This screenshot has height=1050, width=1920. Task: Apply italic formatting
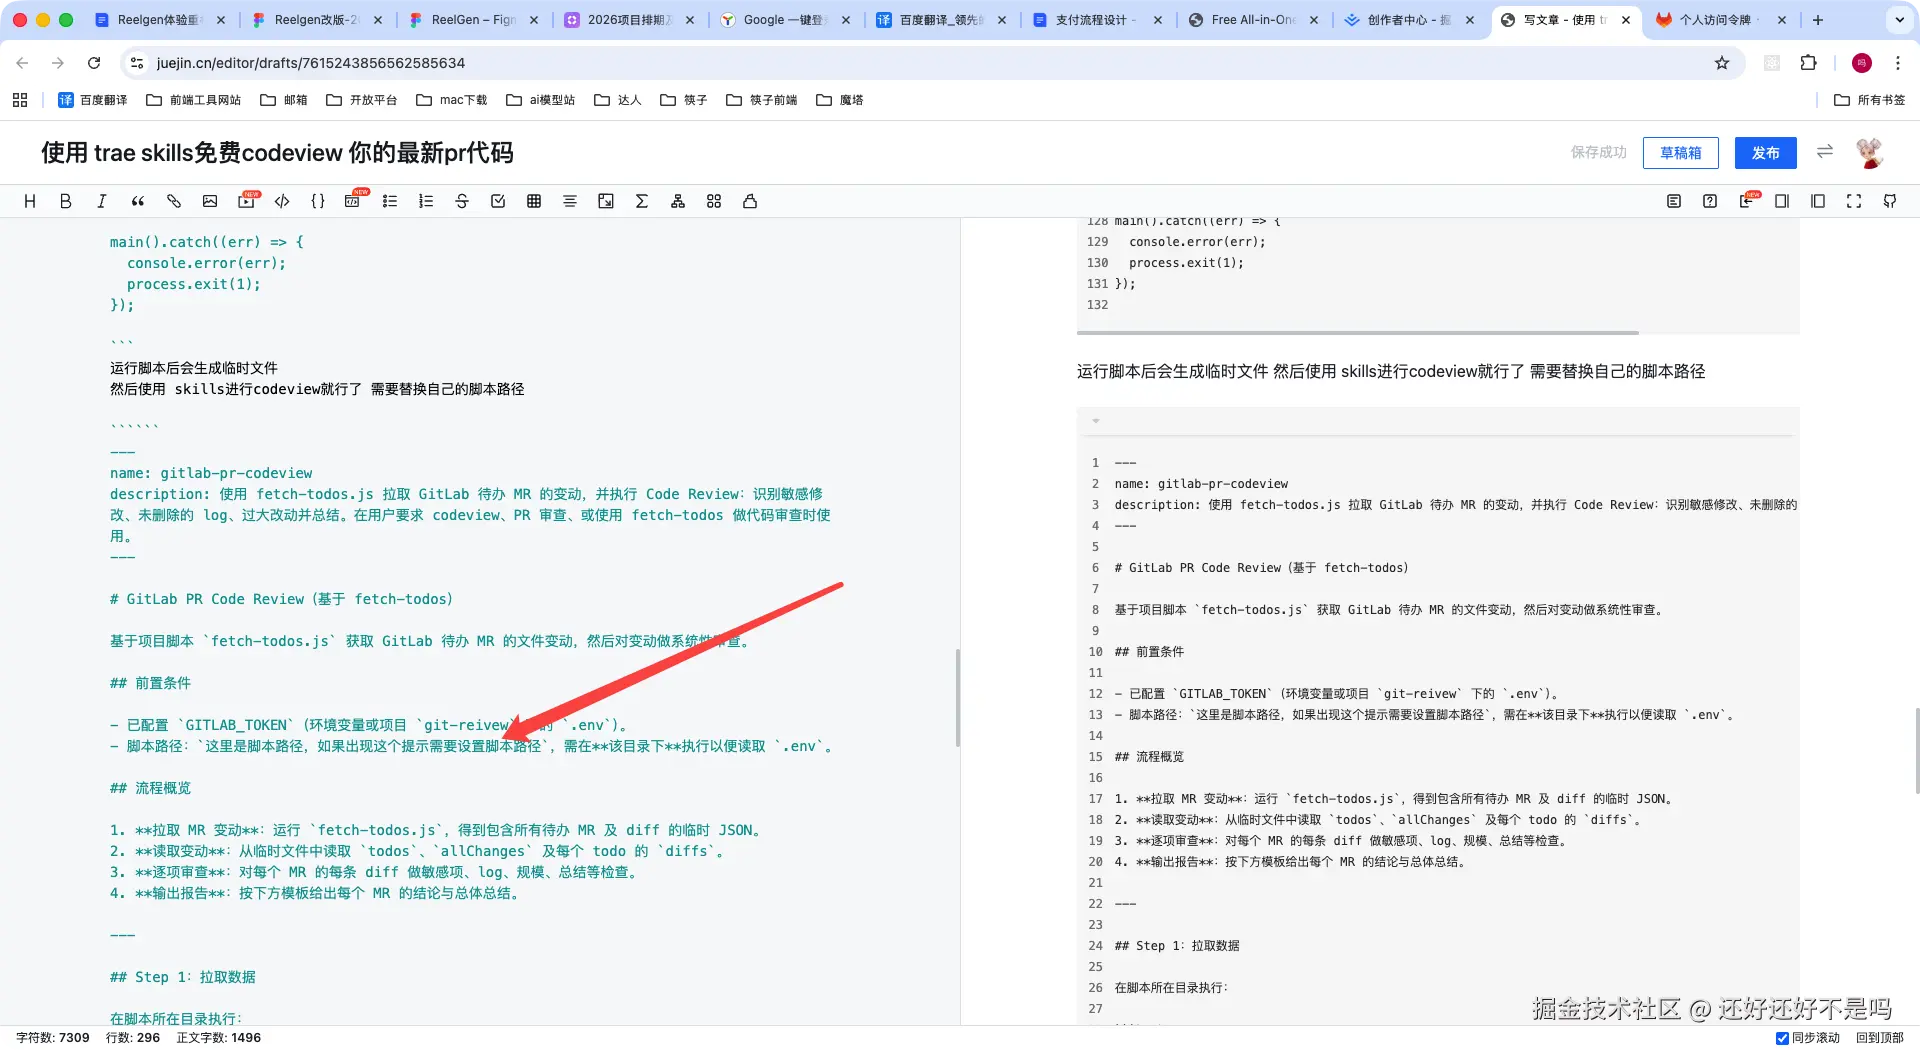[102, 201]
